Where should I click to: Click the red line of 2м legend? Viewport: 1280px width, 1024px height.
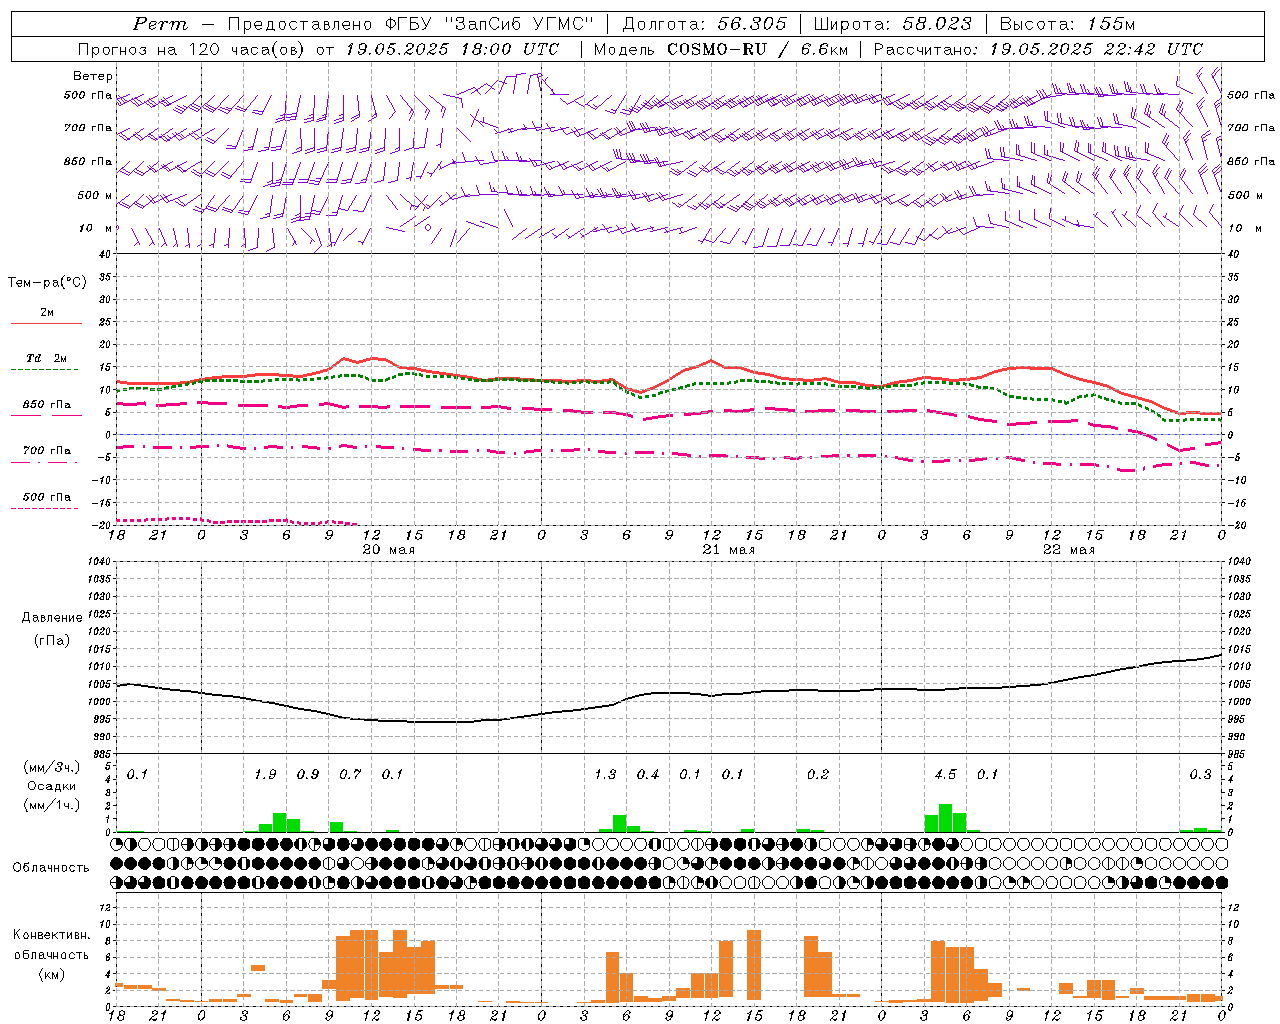46,324
